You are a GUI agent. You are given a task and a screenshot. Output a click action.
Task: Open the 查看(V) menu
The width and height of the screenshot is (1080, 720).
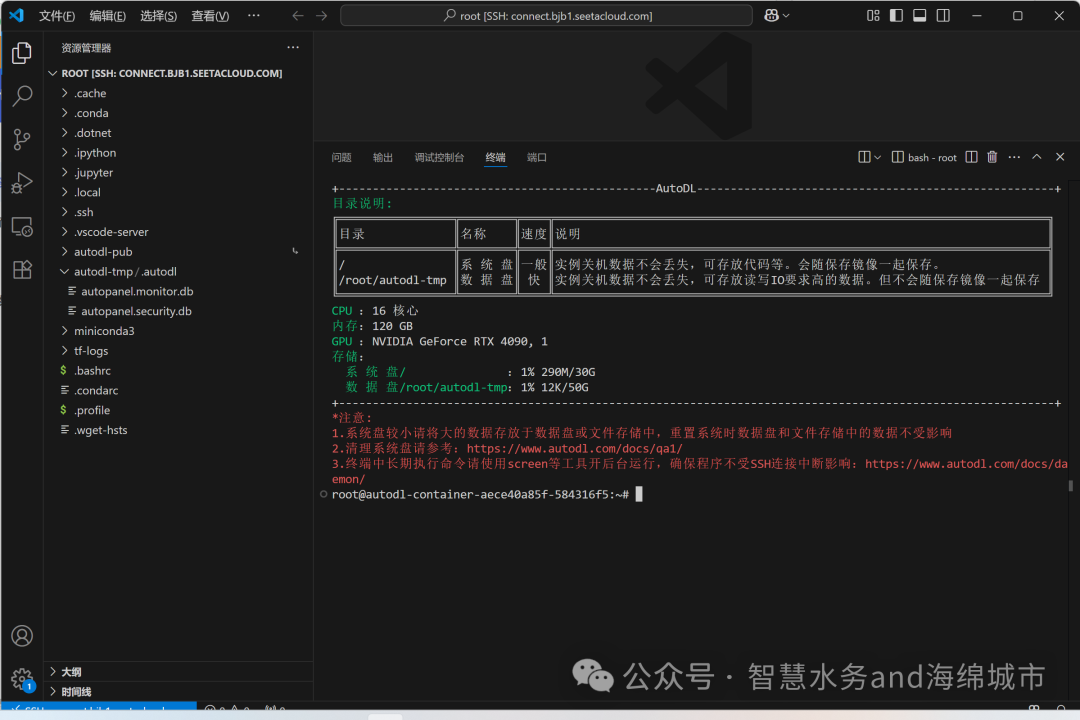[210, 16]
